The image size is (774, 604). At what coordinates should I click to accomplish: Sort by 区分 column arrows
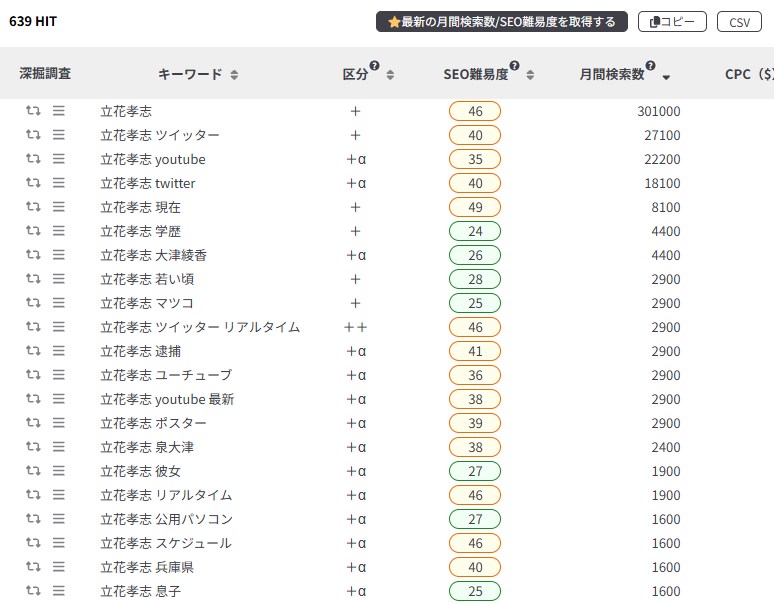390,75
